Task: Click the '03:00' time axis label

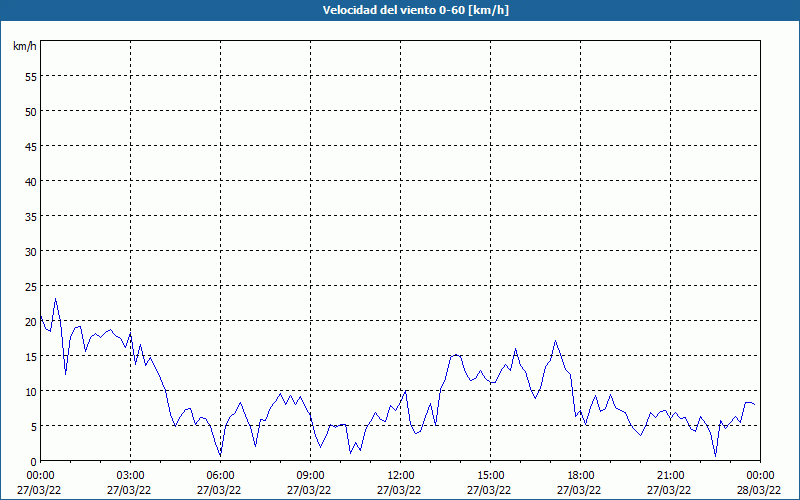Action: point(130,476)
